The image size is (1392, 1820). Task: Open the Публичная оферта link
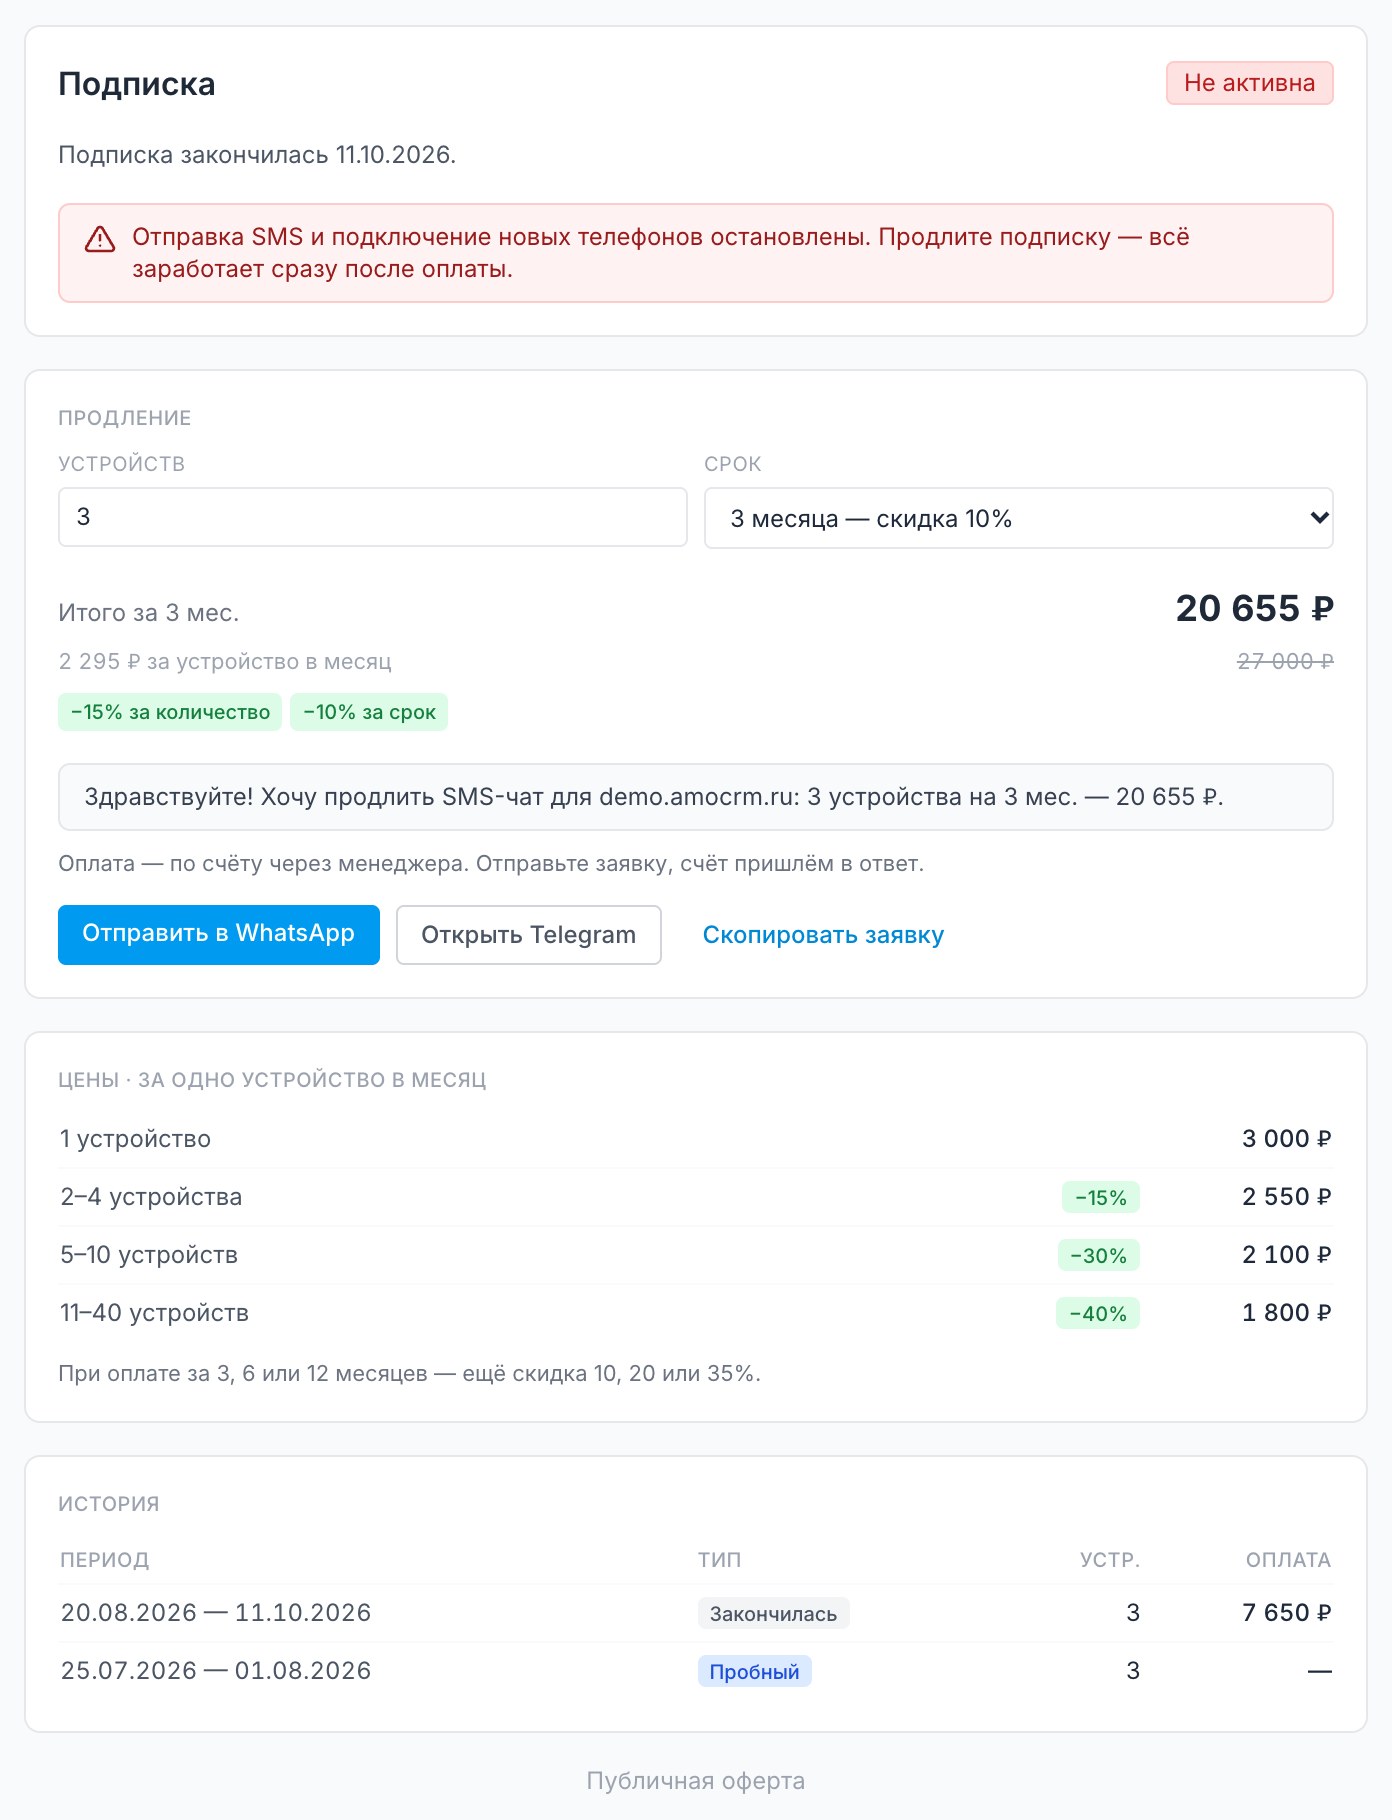696,1781
